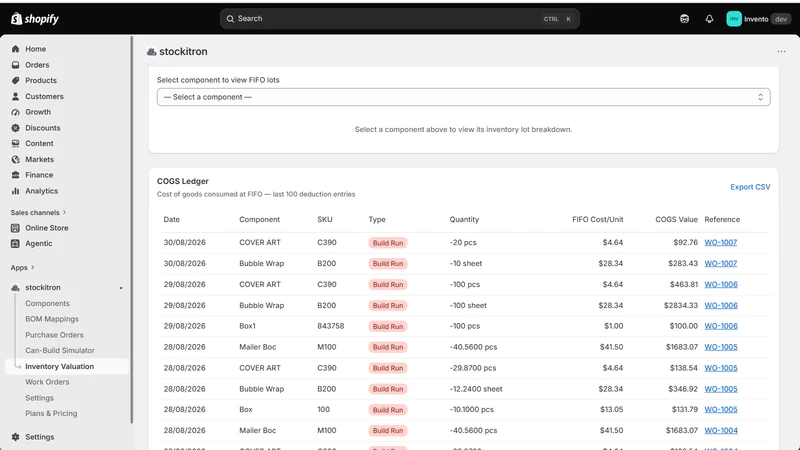The height and width of the screenshot is (450, 800).
Task: Click the Settings gear icon
Action: point(15,437)
